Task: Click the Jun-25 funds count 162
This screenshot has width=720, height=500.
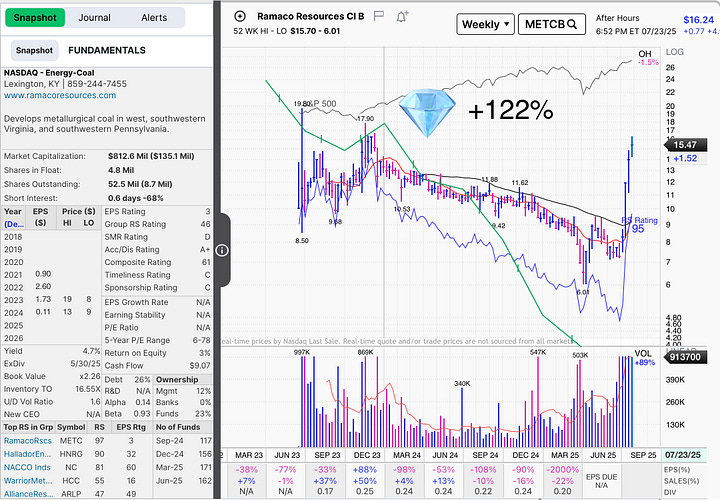Action: tap(205, 481)
